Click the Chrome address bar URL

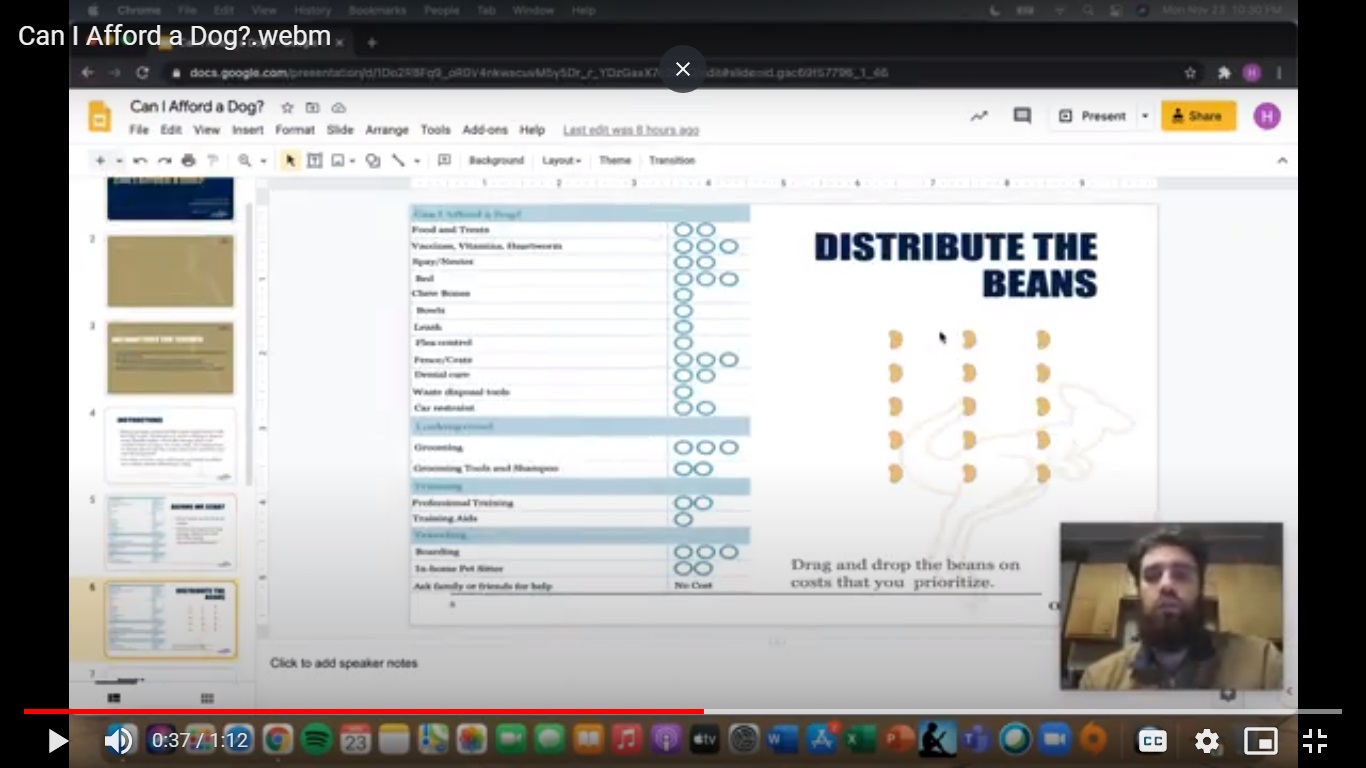pos(539,73)
